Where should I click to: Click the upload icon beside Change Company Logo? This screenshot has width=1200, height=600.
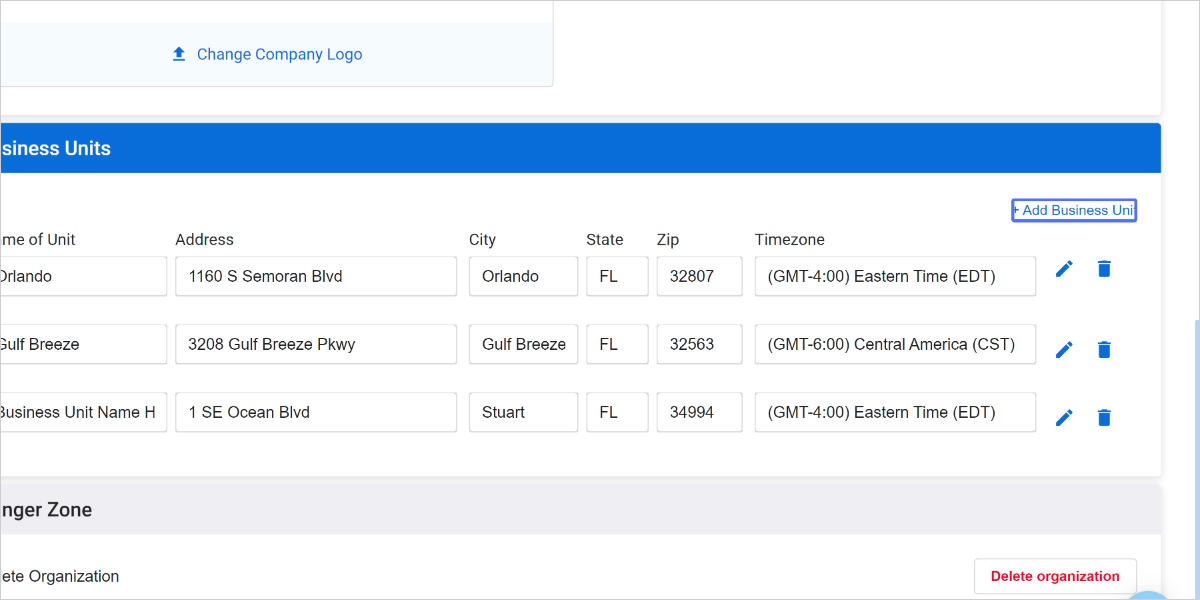pos(179,53)
